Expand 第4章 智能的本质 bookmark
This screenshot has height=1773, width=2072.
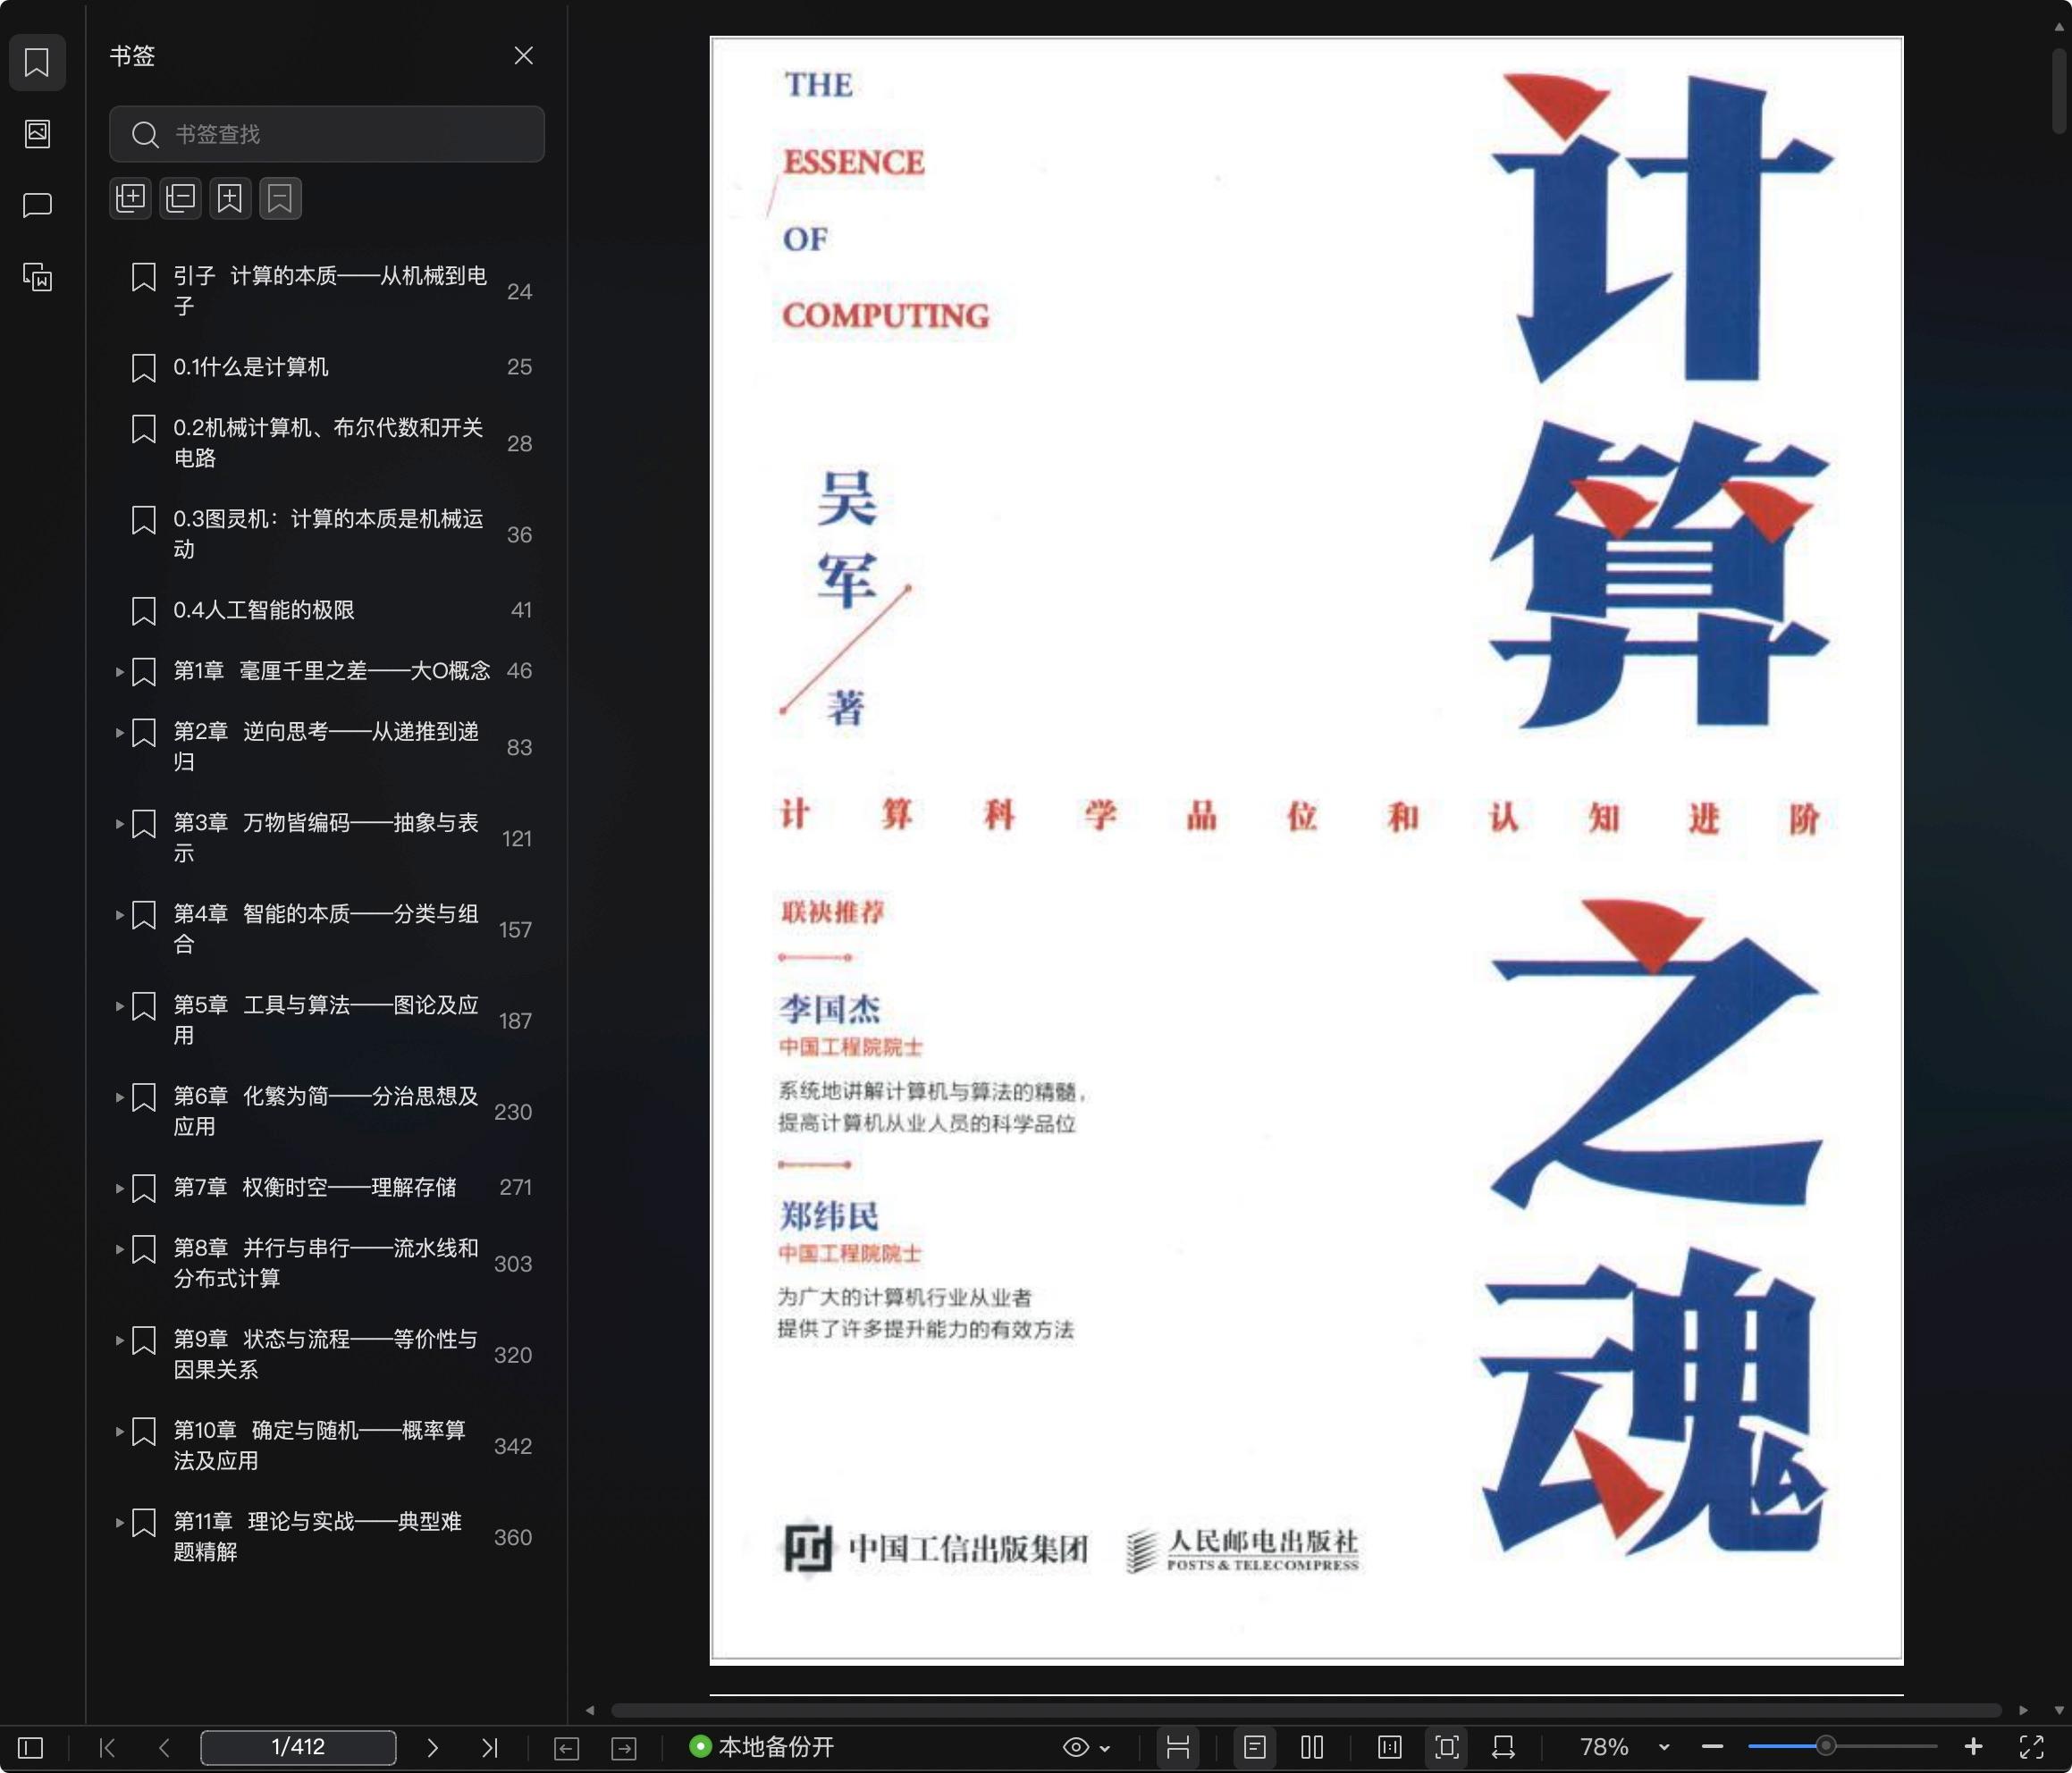point(119,915)
